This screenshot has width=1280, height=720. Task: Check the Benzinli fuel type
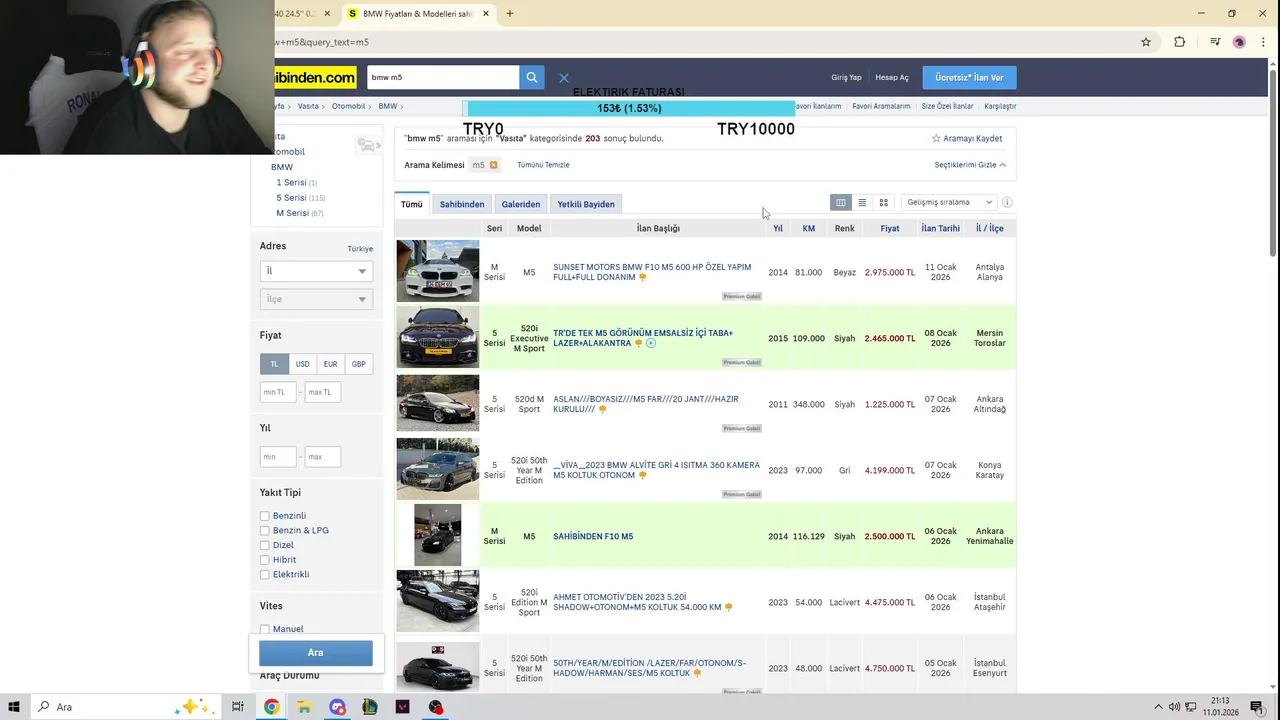[265, 516]
